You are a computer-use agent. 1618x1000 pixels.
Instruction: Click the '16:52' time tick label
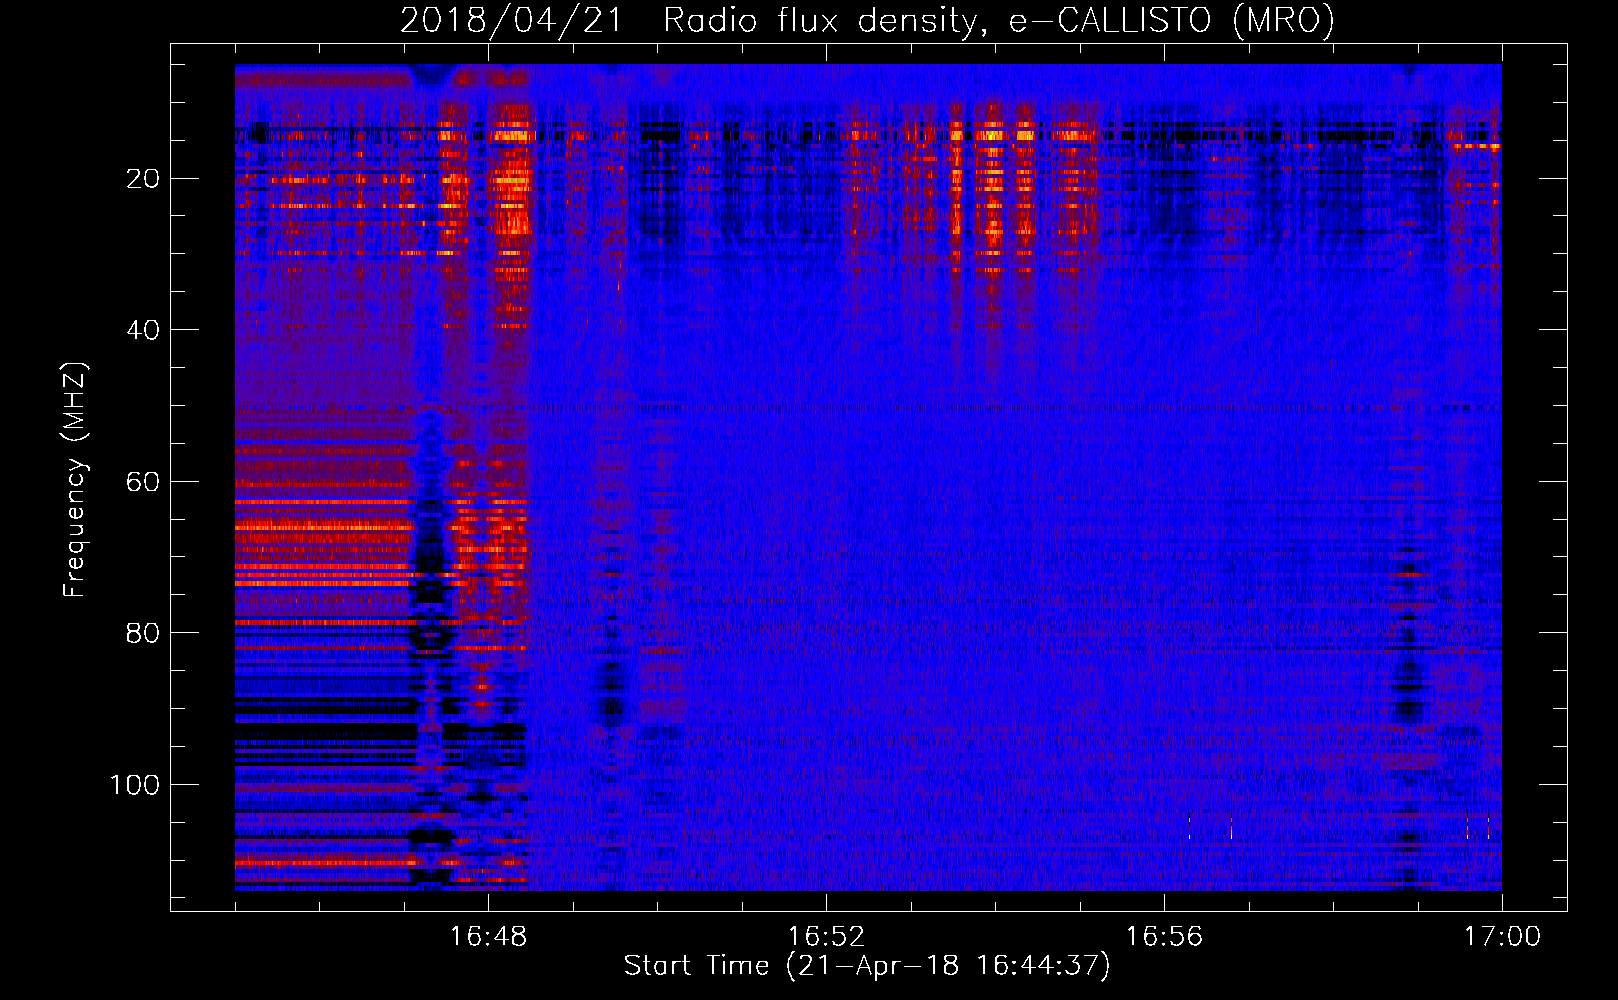click(x=826, y=936)
